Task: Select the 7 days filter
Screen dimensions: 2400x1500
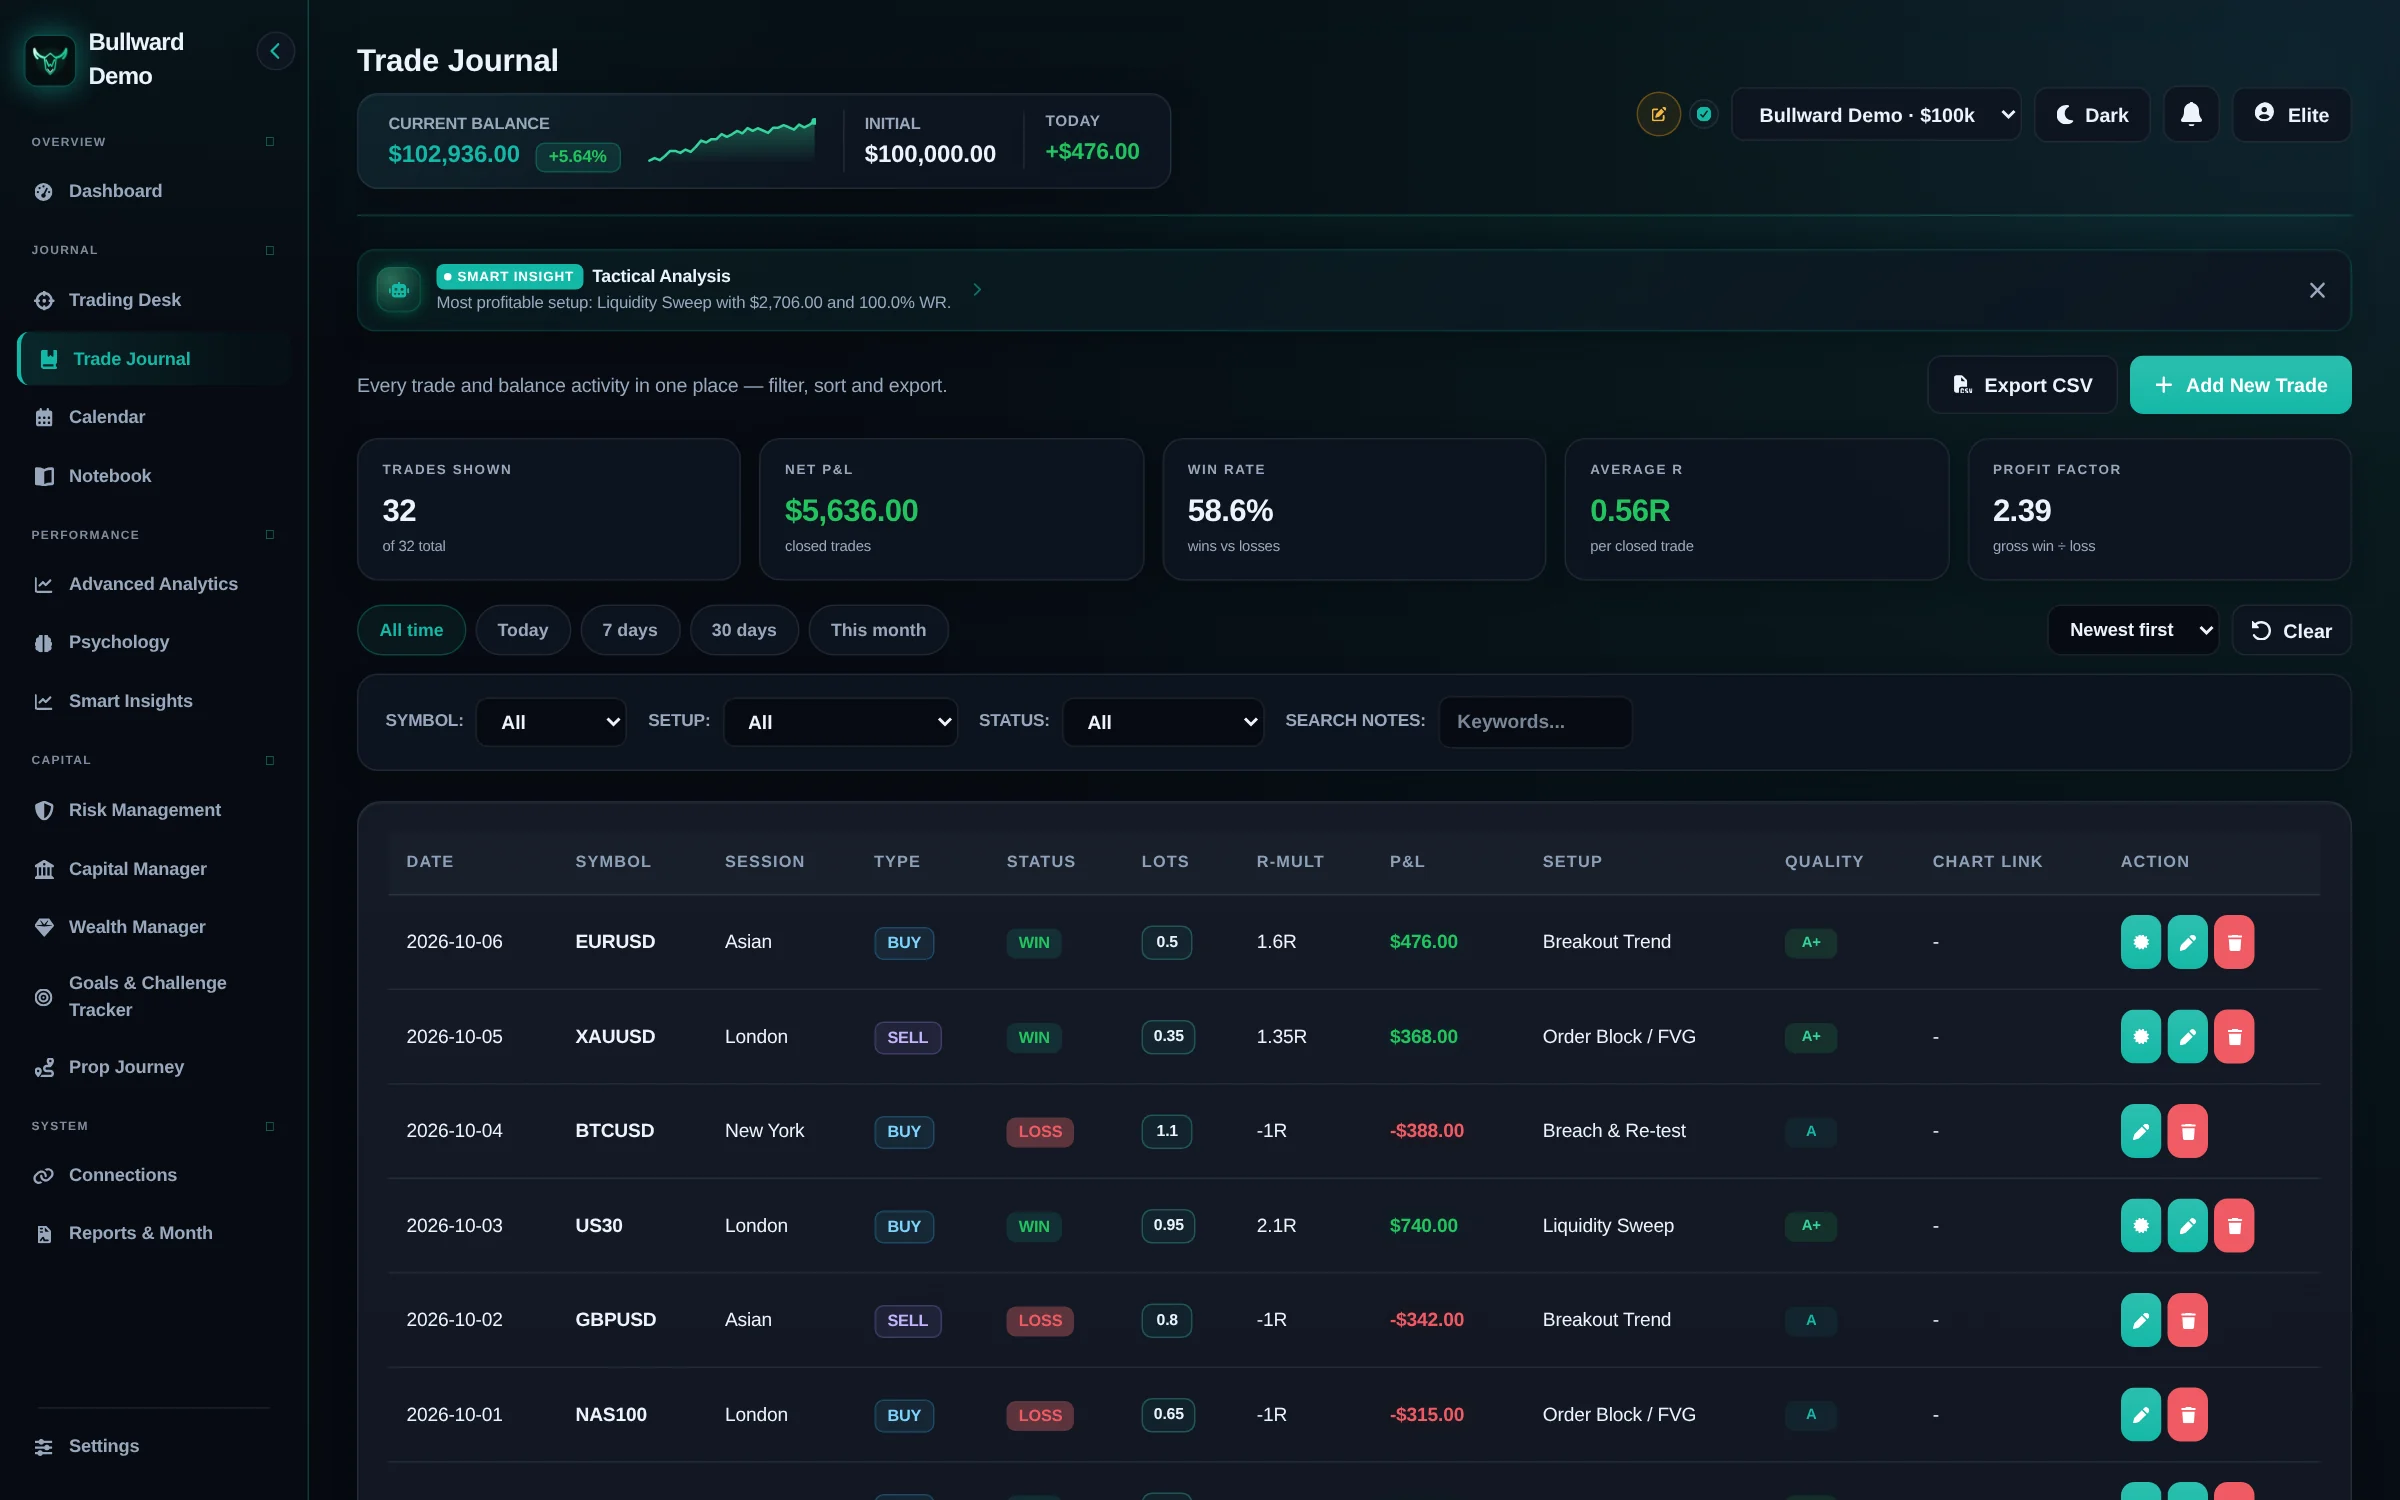Action: 630,630
